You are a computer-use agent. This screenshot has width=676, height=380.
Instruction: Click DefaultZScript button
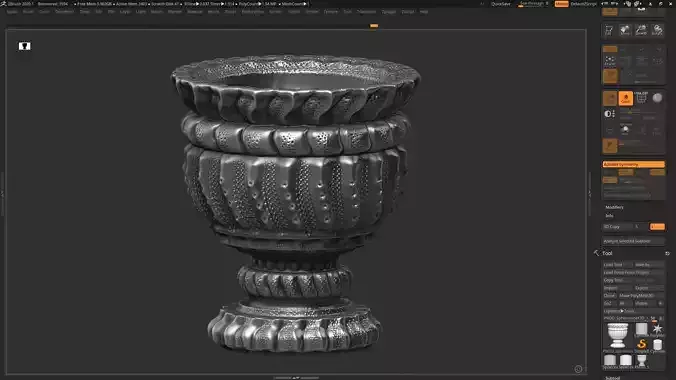[x=584, y=4]
